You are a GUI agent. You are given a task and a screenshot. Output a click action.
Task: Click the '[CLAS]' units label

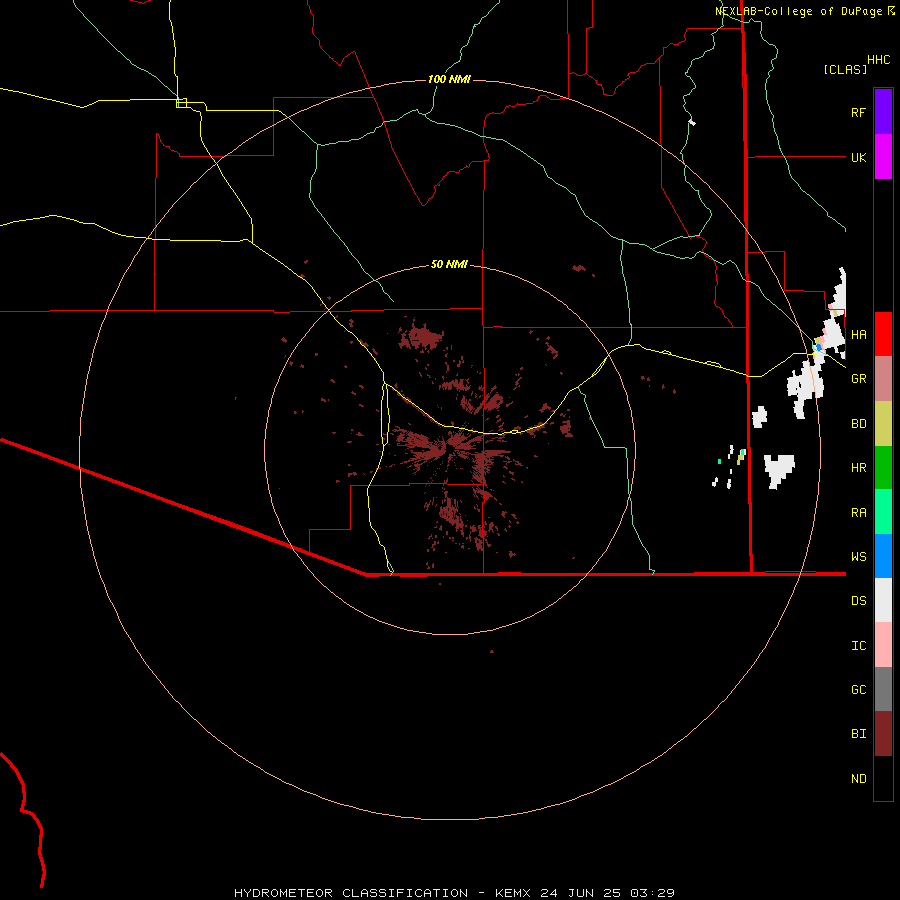coord(845,69)
